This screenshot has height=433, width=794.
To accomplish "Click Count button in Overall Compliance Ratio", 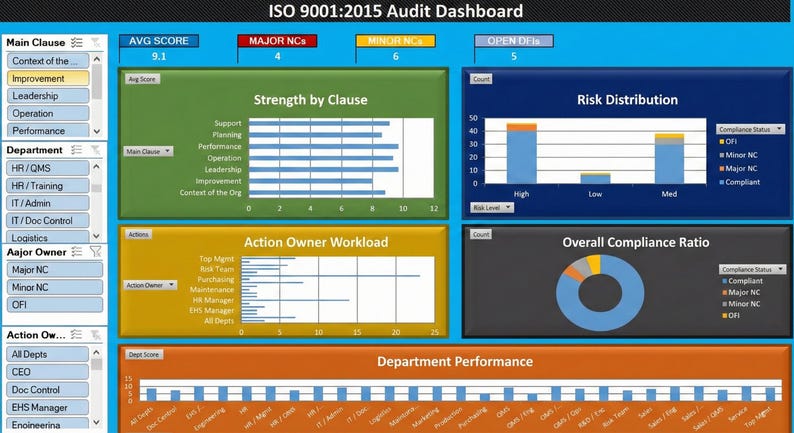I will [x=481, y=234].
